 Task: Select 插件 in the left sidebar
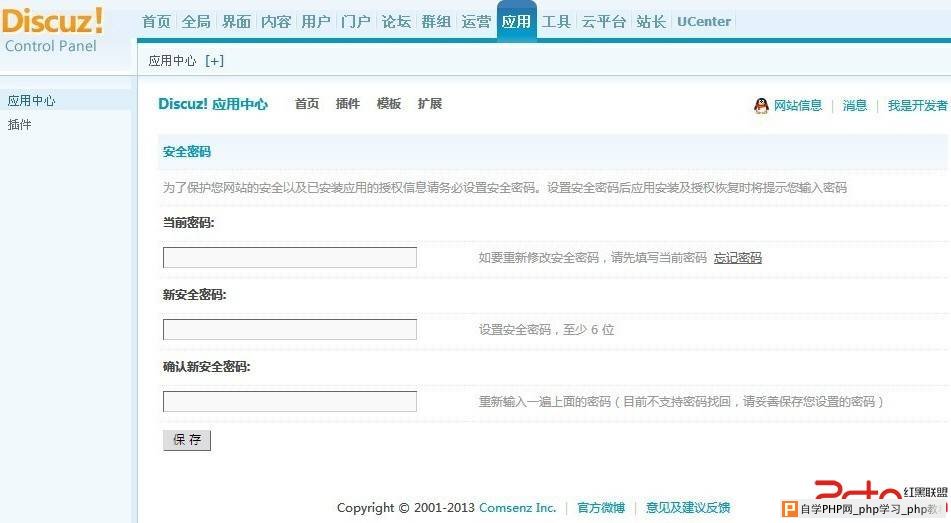point(19,125)
